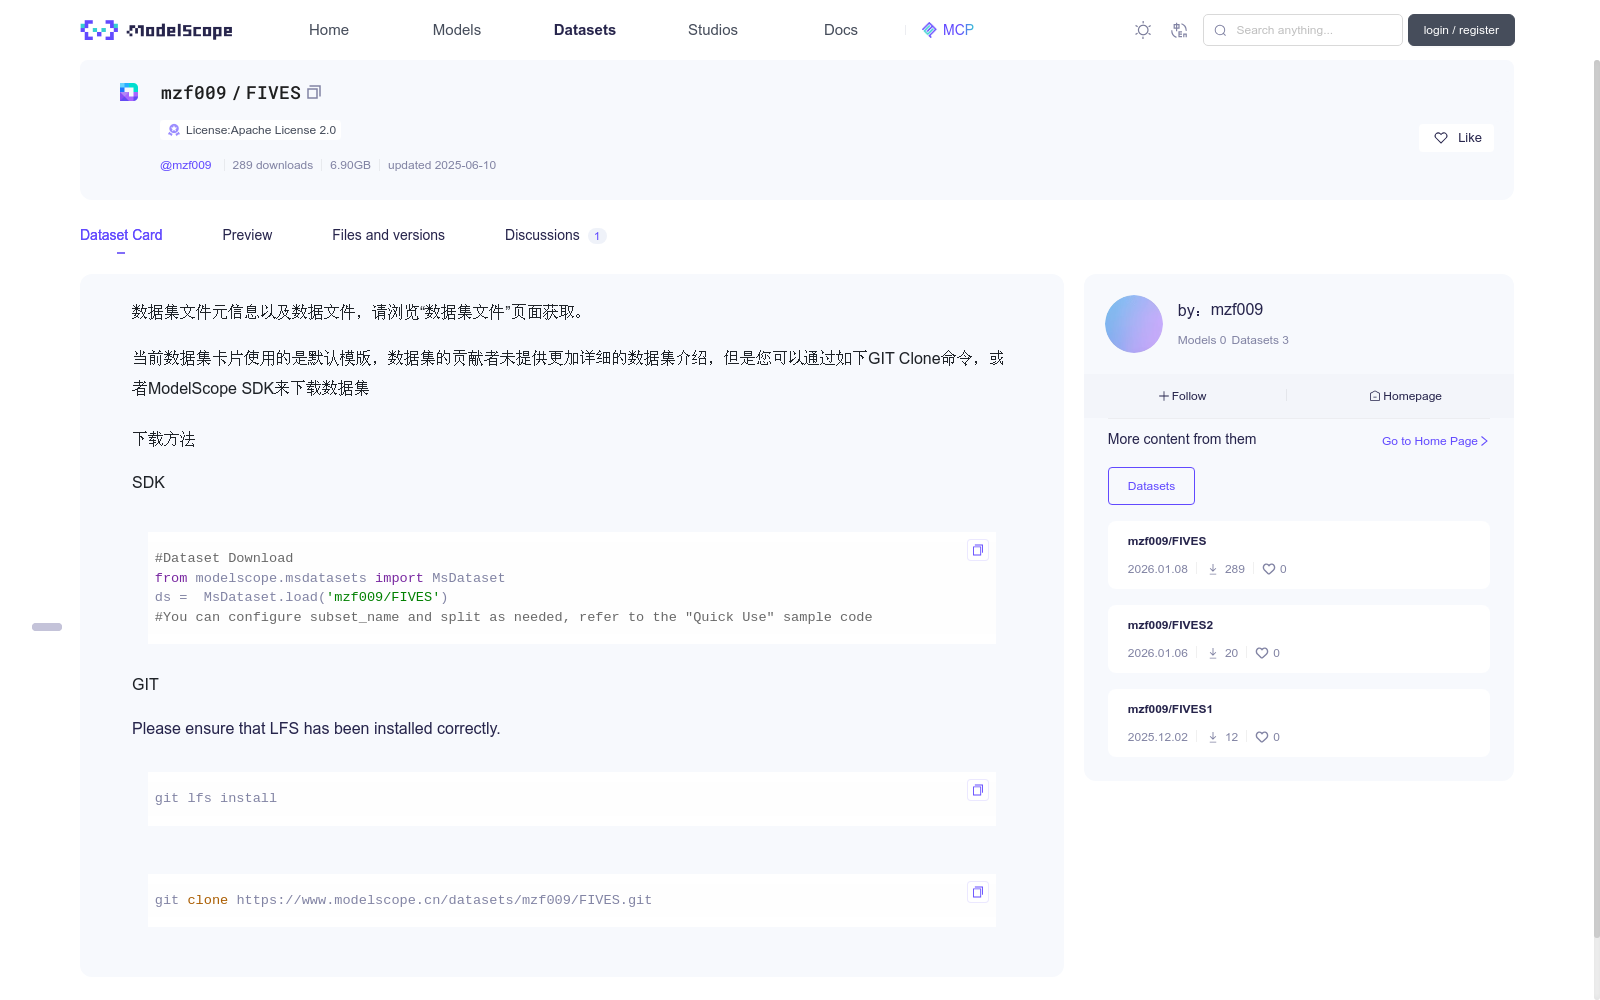Image resolution: width=1600 pixels, height=1000 pixels.
Task: Click the gray side handle at left edge
Action: pos(47,627)
